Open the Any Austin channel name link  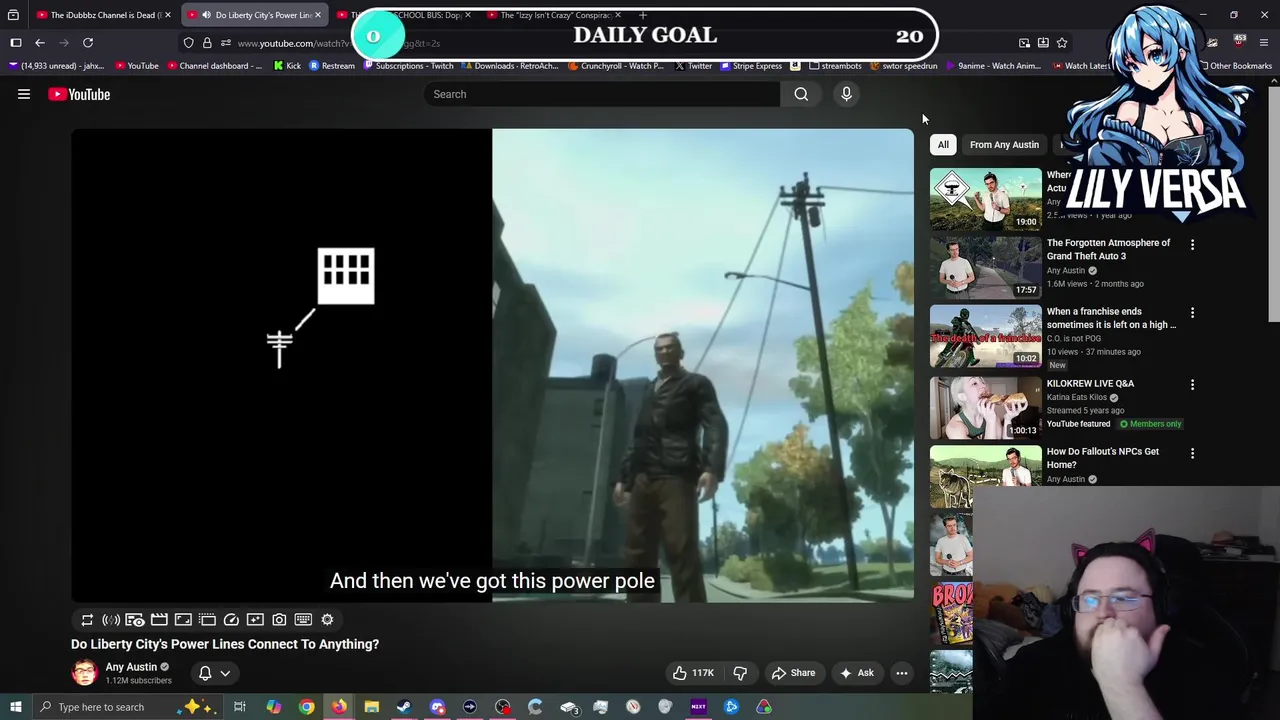[x=131, y=667]
